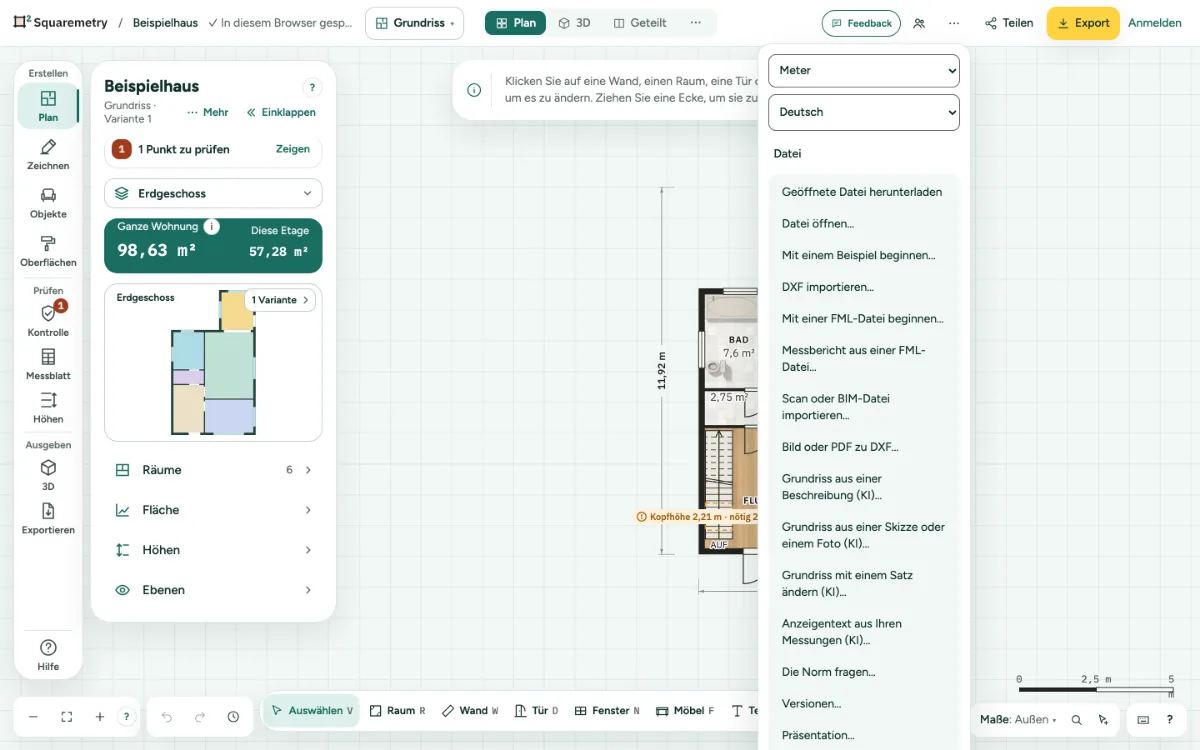Open the Deutsch language dropdown

pyautogui.click(x=864, y=112)
